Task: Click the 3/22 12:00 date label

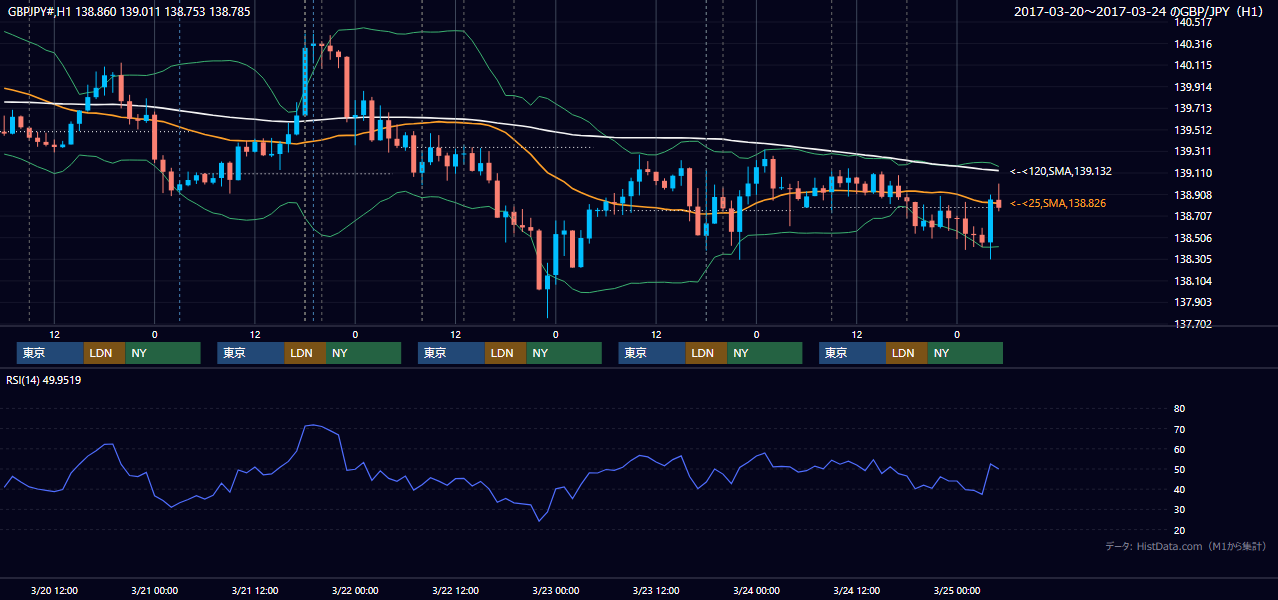Action: tap(455, 590)
